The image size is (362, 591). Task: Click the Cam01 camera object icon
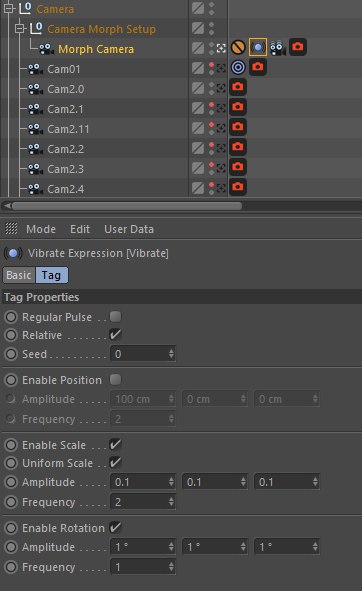coord(35,69)
